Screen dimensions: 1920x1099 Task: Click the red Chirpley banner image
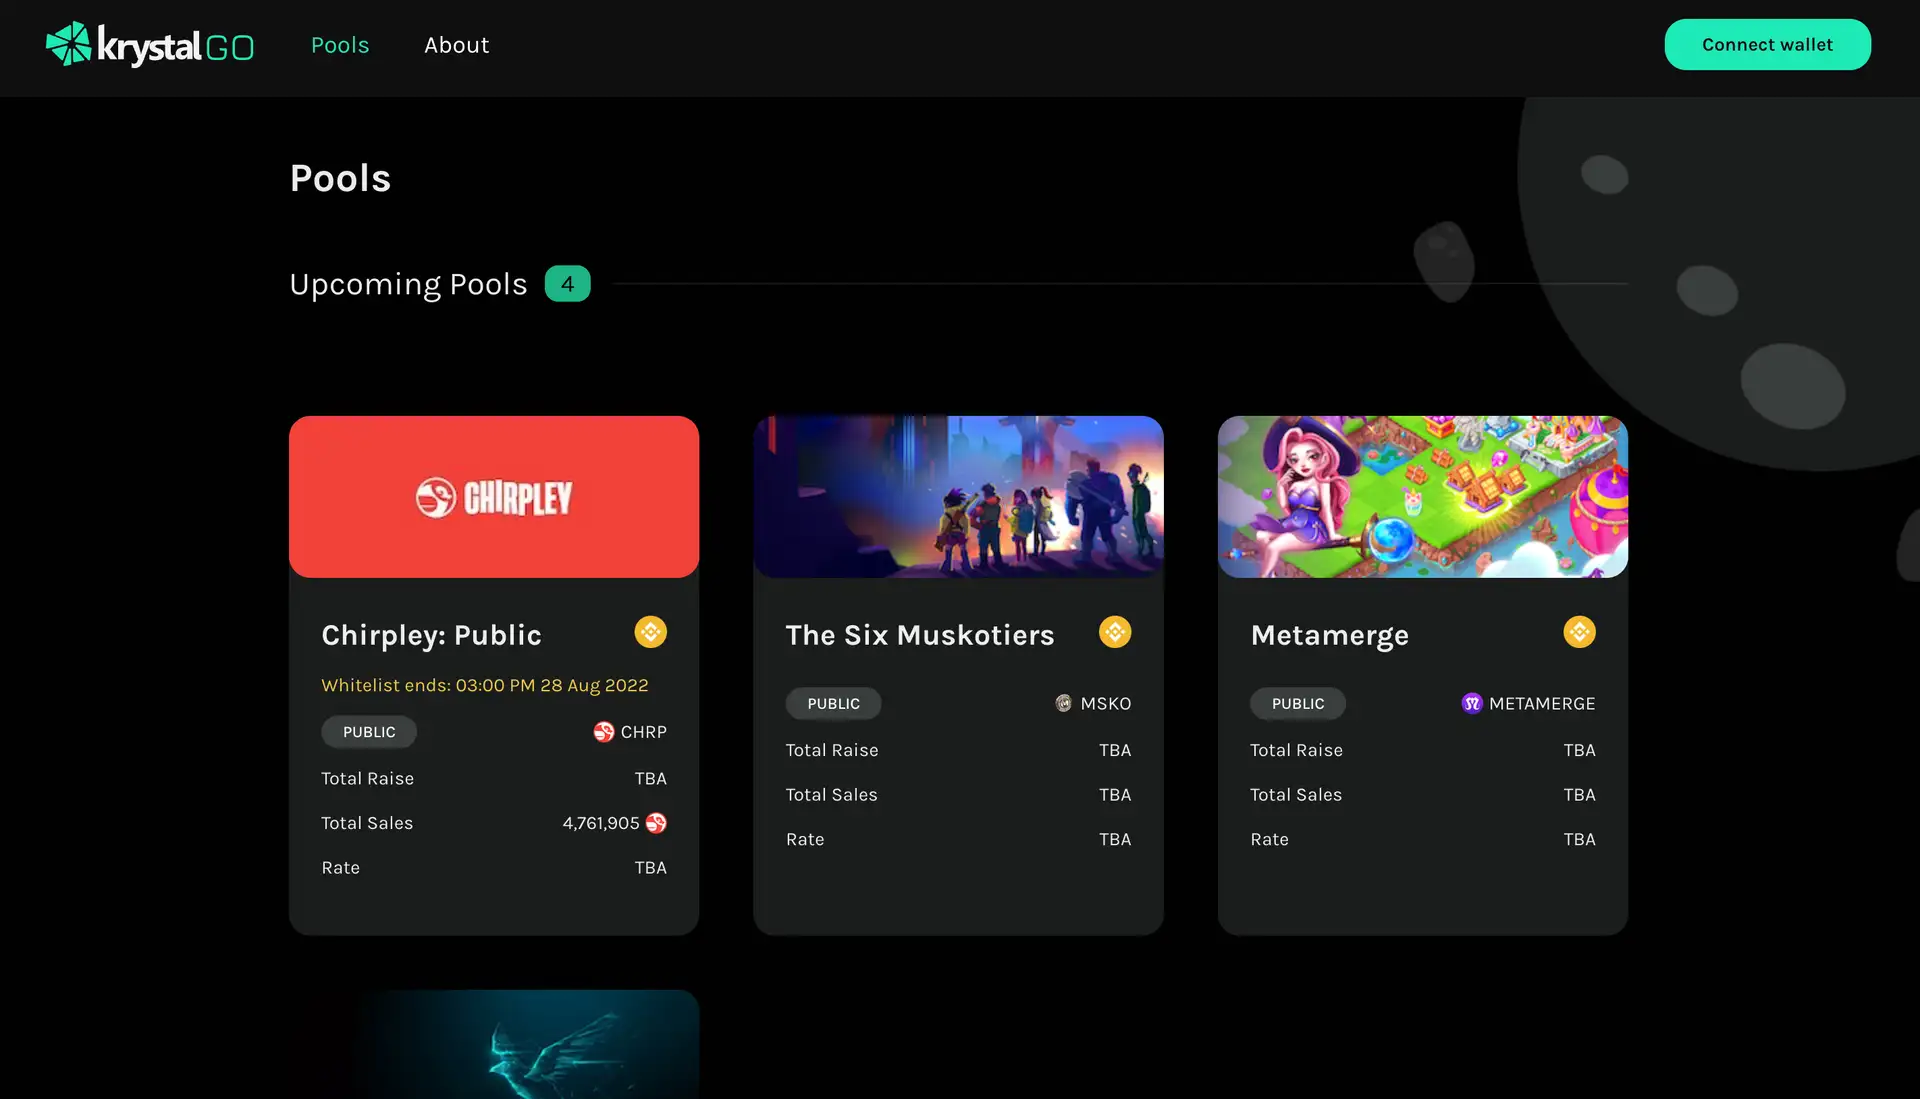pos(494,497)
